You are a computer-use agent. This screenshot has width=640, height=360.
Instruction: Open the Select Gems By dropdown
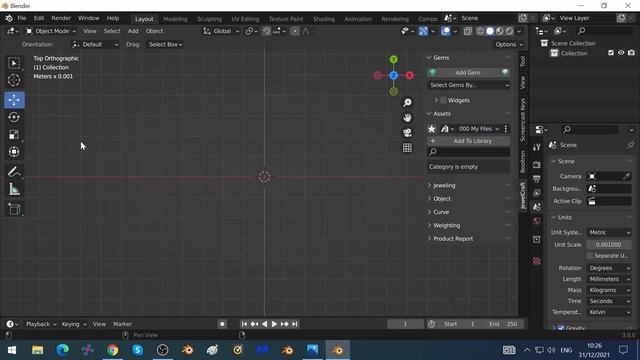click(469, 85)
